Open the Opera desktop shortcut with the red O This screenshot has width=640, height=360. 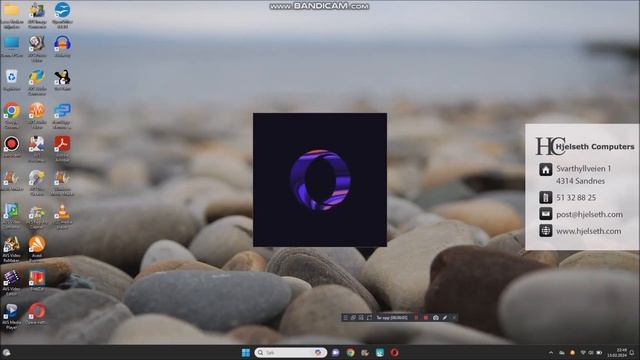coord(37,312)
